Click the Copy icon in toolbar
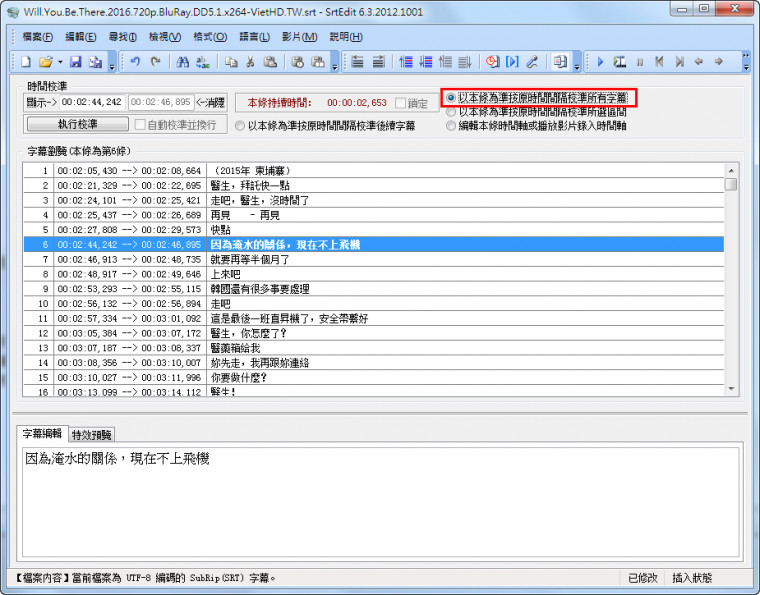The width and height of the screenshot is (760, 595). (231, 62)
